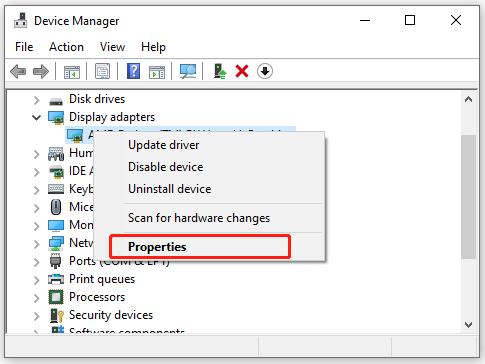Expand the Human Interface Devices node
This screenshot has height=364, width=485.
tap(36, 154)
